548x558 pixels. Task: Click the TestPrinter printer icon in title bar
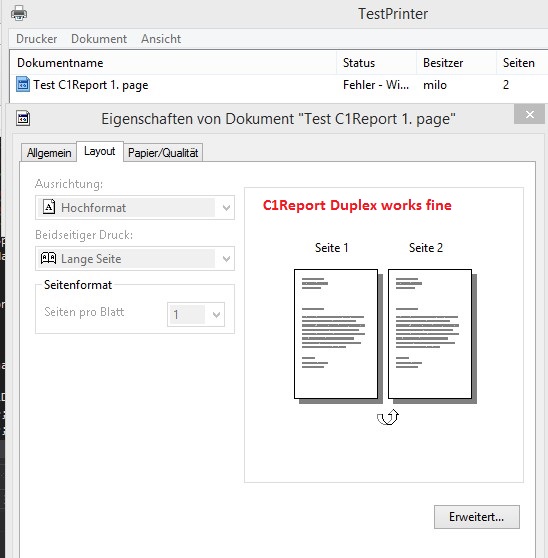point(19,13)
